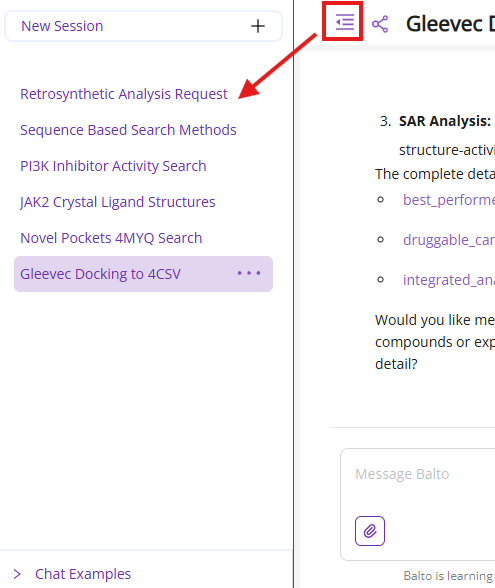The width and height of the screenshot is (495, 588).
Task: Open the integrated_ana file link
Action: click(449, 280)
